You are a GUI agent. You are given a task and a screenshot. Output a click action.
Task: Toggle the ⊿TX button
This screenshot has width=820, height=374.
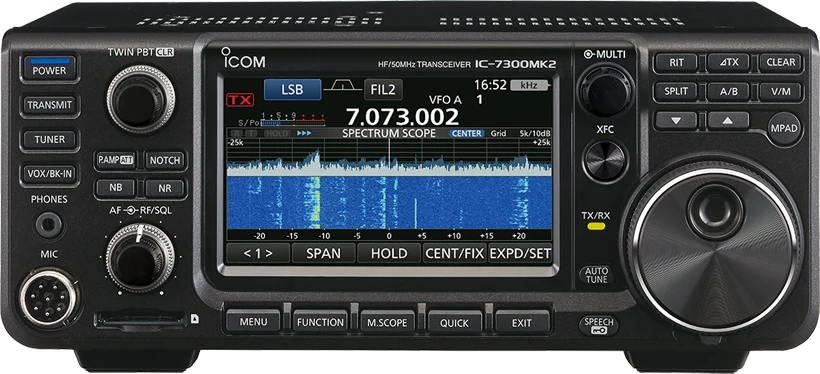pos(728,63)
